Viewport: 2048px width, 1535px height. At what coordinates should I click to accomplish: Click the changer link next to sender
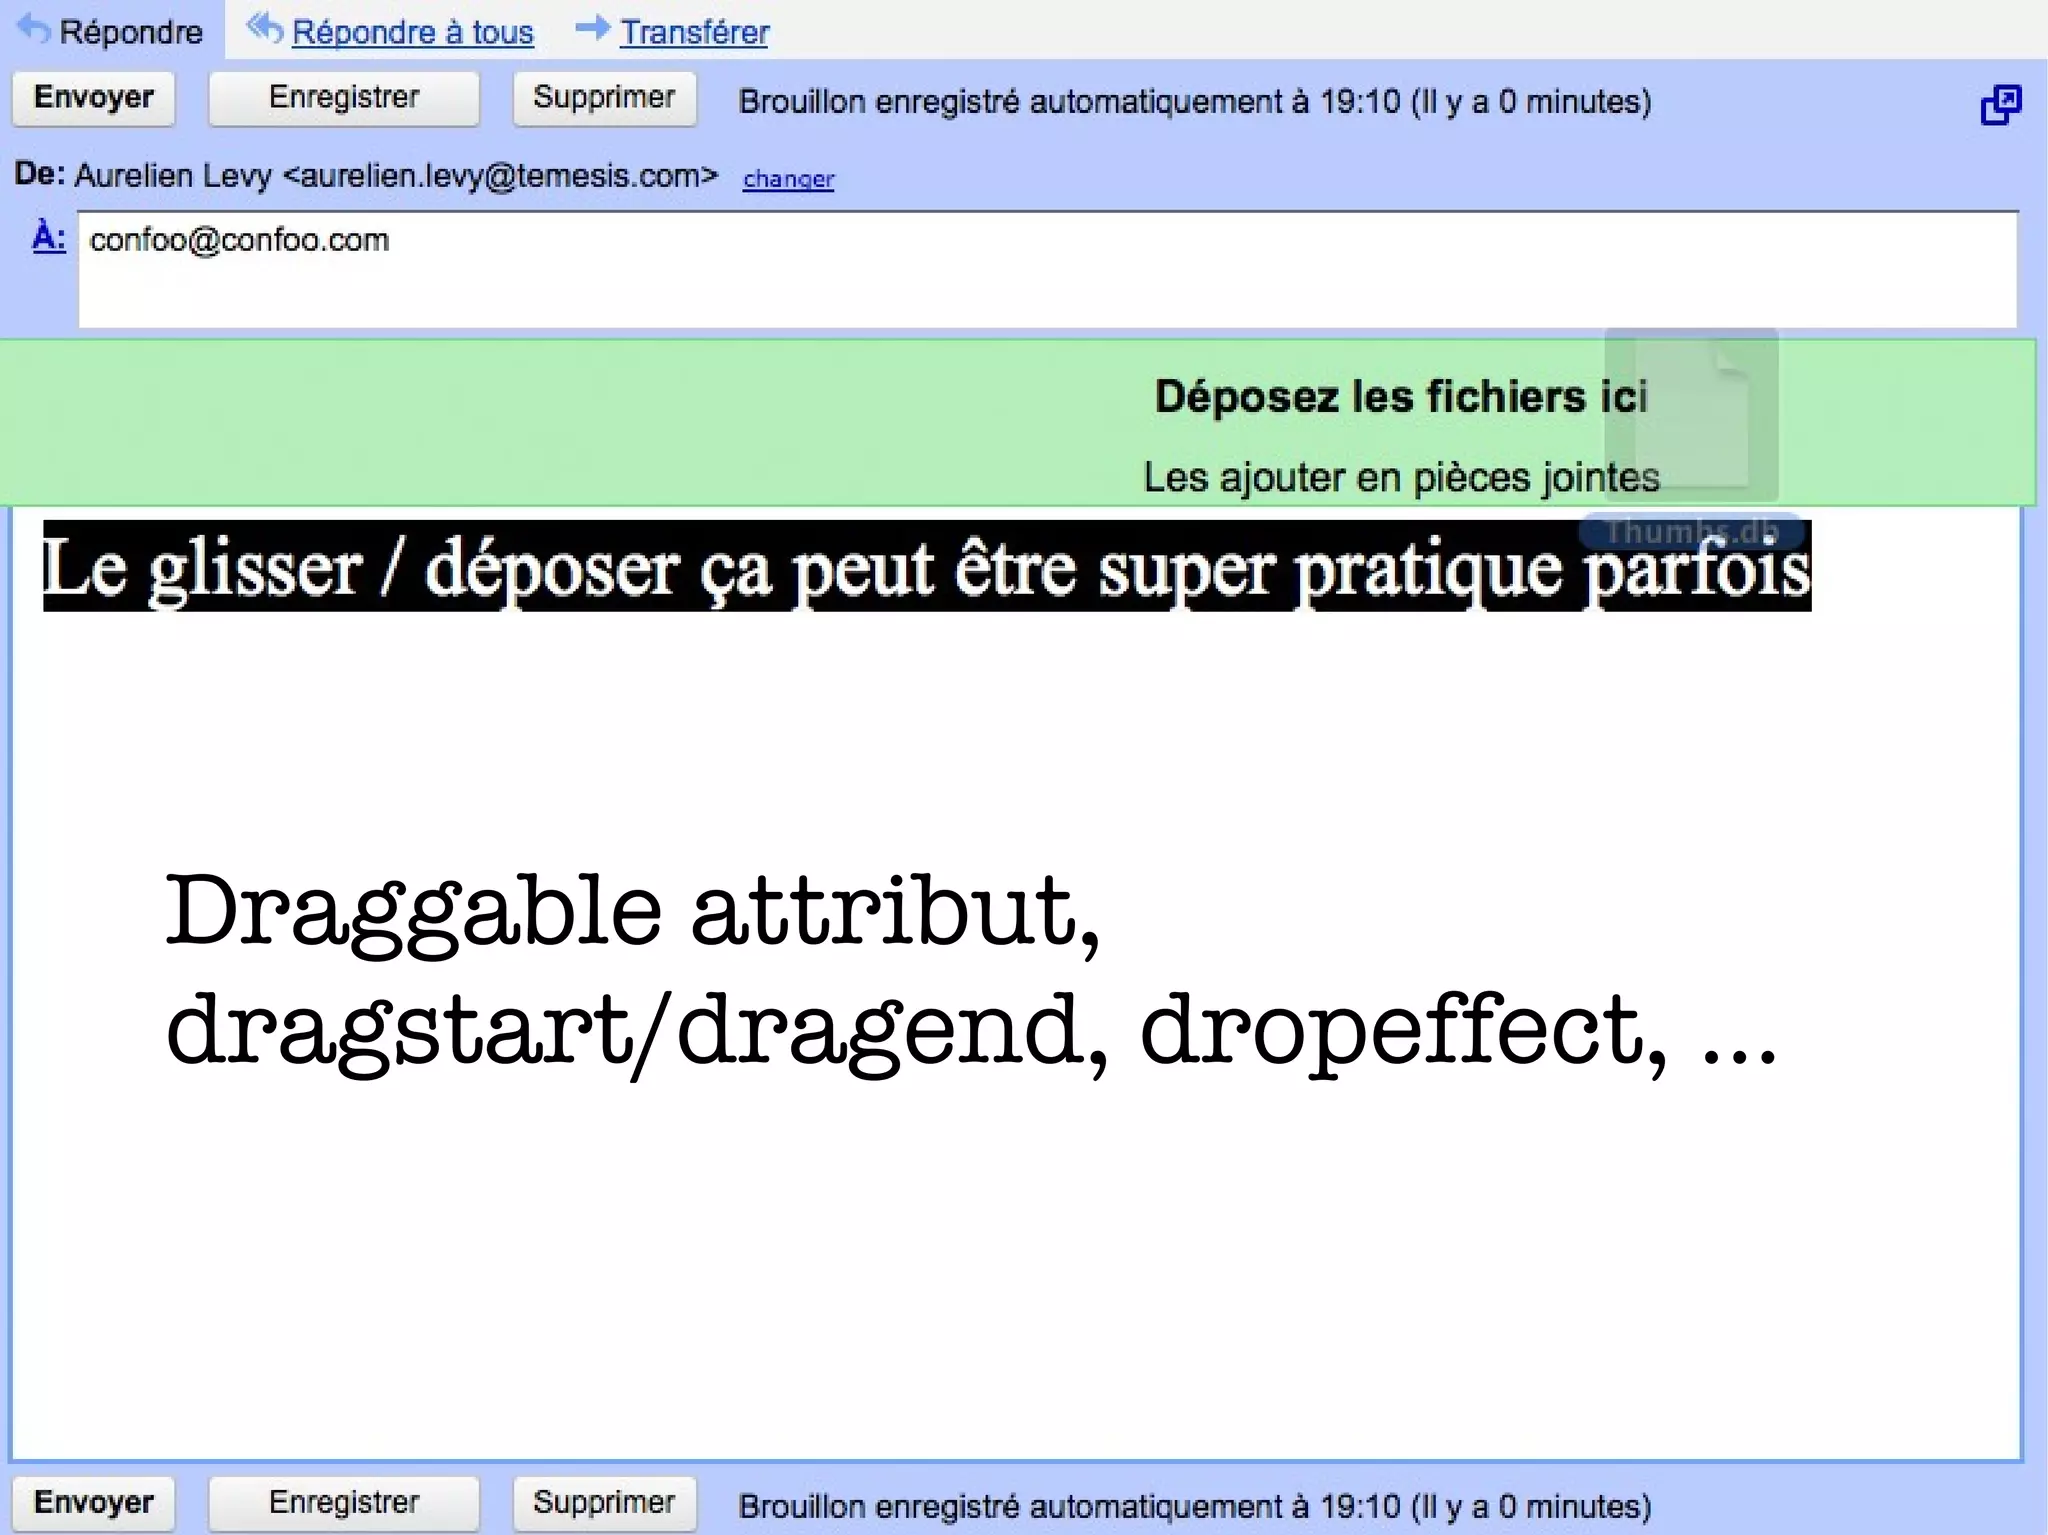788,179
